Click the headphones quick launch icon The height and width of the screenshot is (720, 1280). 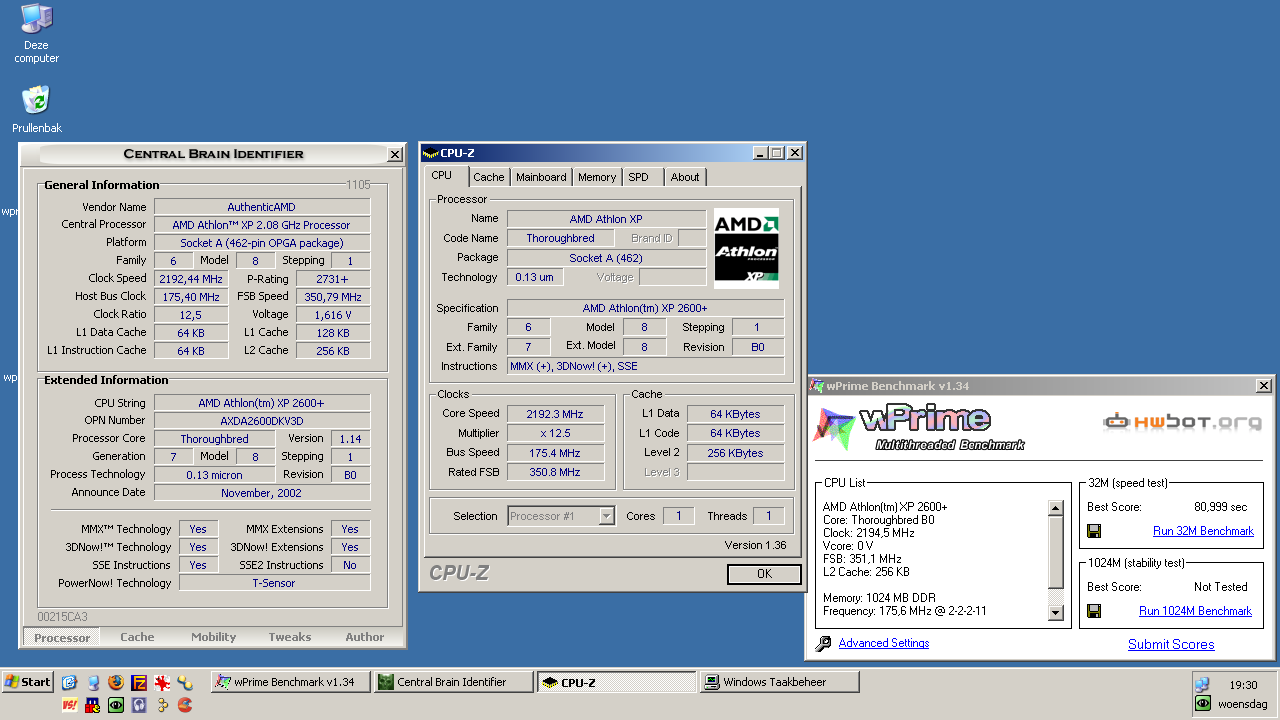(139, 705)
